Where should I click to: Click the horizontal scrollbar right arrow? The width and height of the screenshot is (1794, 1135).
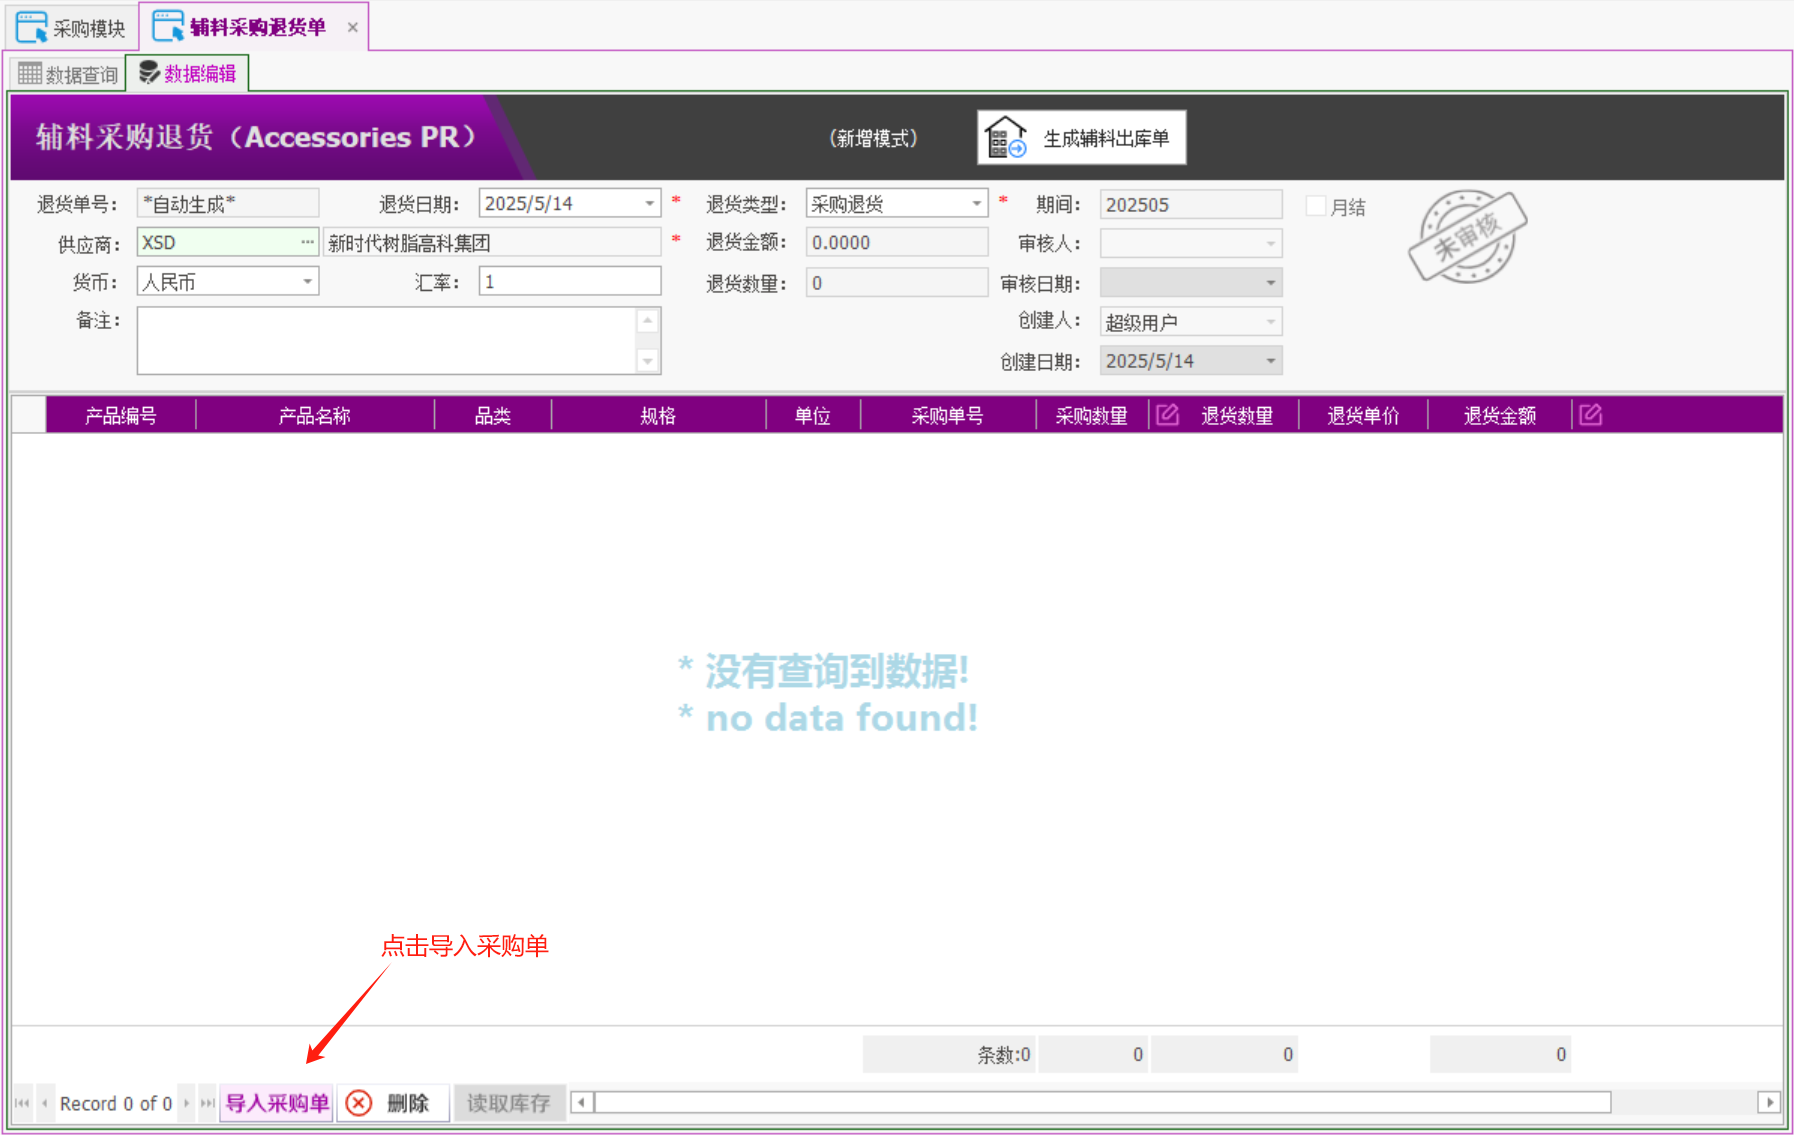pyautogui.click(x=1769, y=1102)
